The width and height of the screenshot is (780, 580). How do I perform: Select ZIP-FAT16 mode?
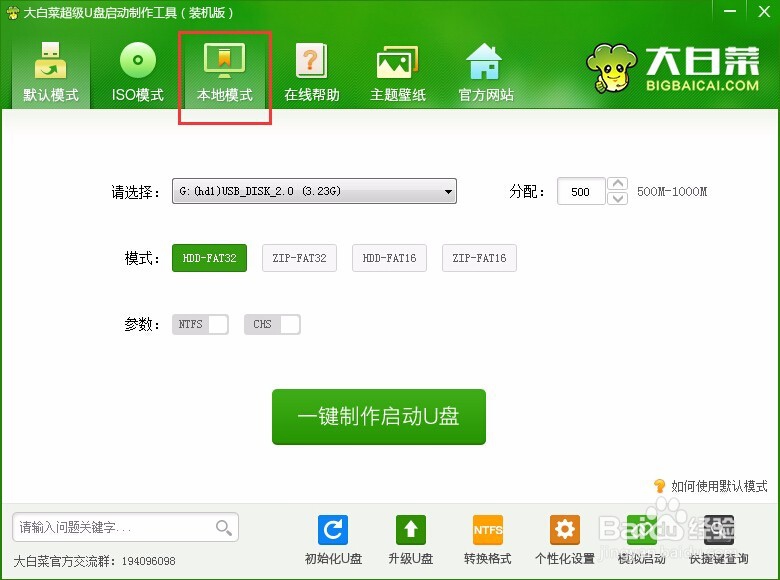[480, 258]
